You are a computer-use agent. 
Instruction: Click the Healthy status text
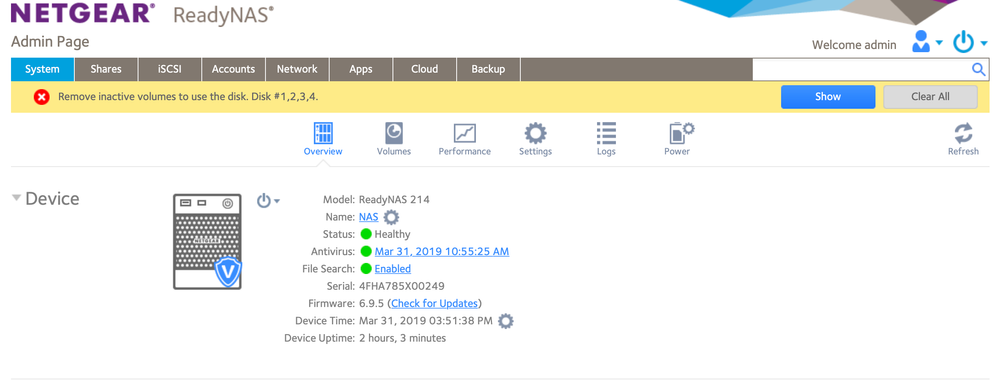(x=392, y=234)
